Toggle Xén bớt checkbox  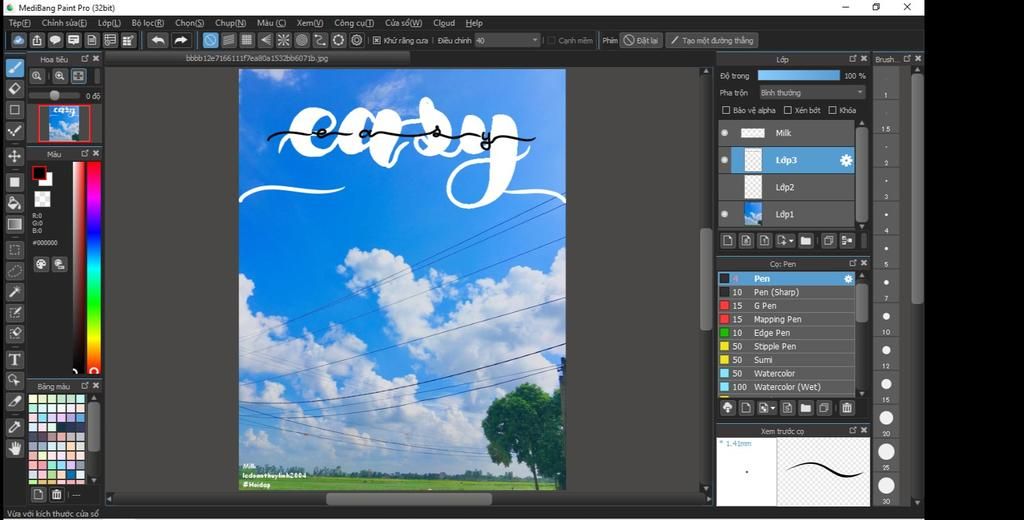coord(788,110)
